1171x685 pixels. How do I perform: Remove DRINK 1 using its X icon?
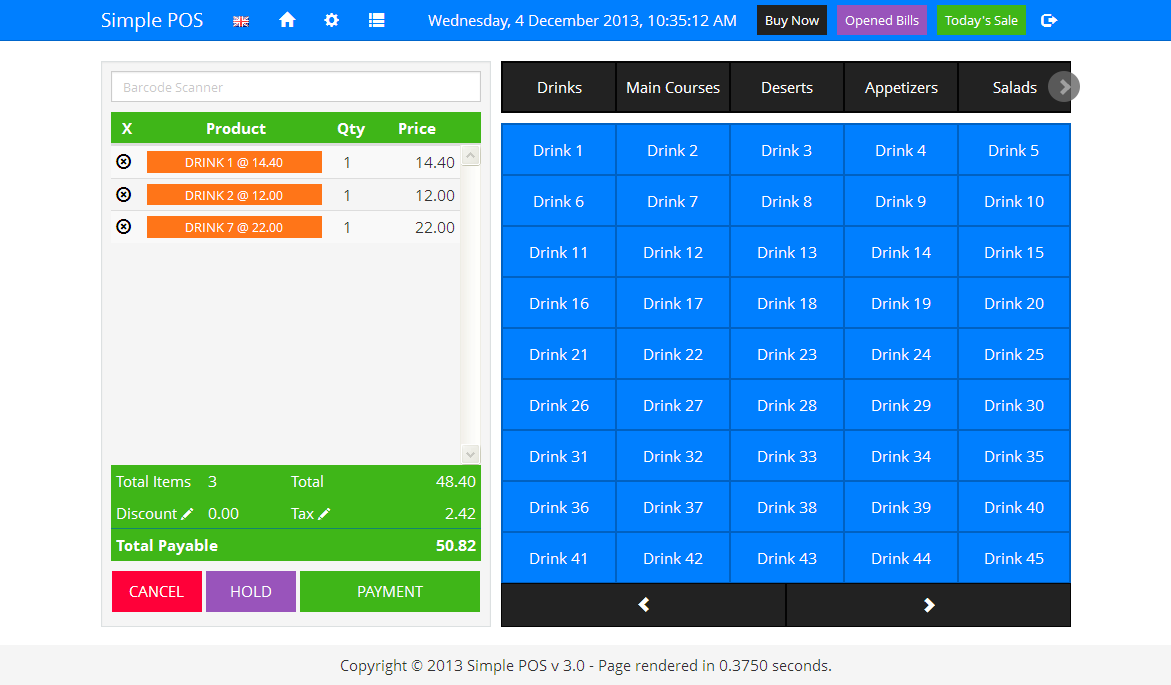click(x=124, y=161)
